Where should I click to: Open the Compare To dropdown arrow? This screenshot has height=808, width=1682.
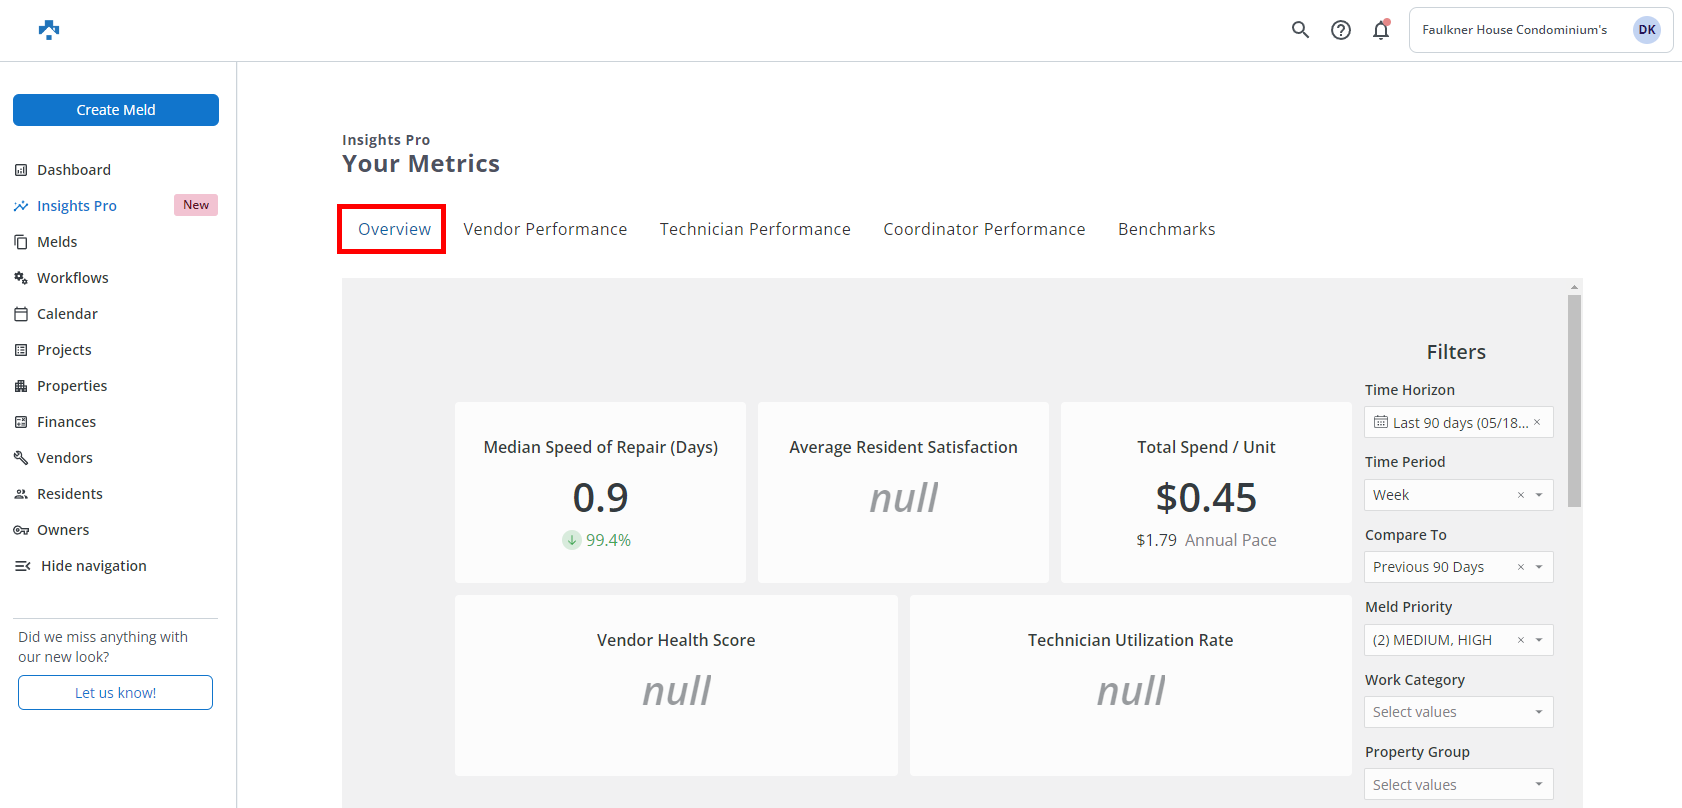pos(1539,567)
